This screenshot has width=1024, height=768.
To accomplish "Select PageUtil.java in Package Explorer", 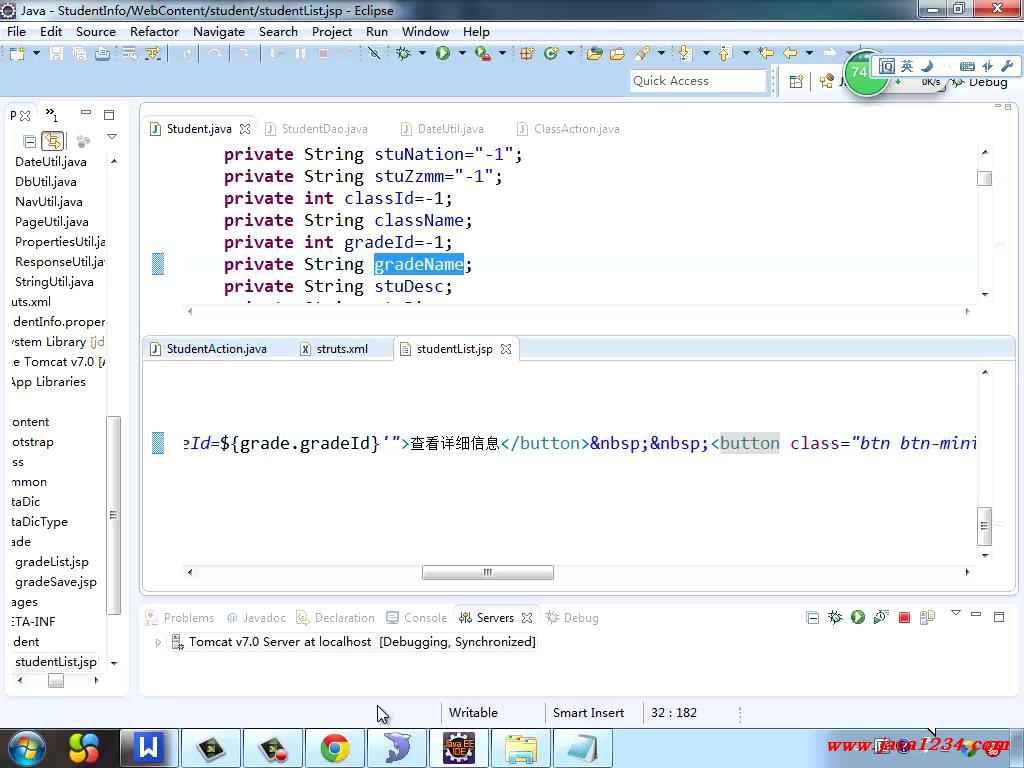I will click(x=52, y=222).
